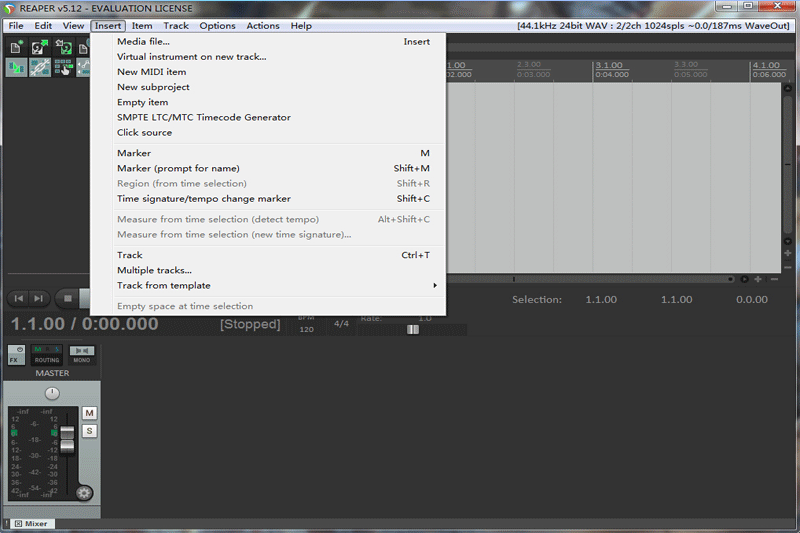This screenshot has width=800, height=533.
Task: Open the master track FX button
Action: point(16,355)
